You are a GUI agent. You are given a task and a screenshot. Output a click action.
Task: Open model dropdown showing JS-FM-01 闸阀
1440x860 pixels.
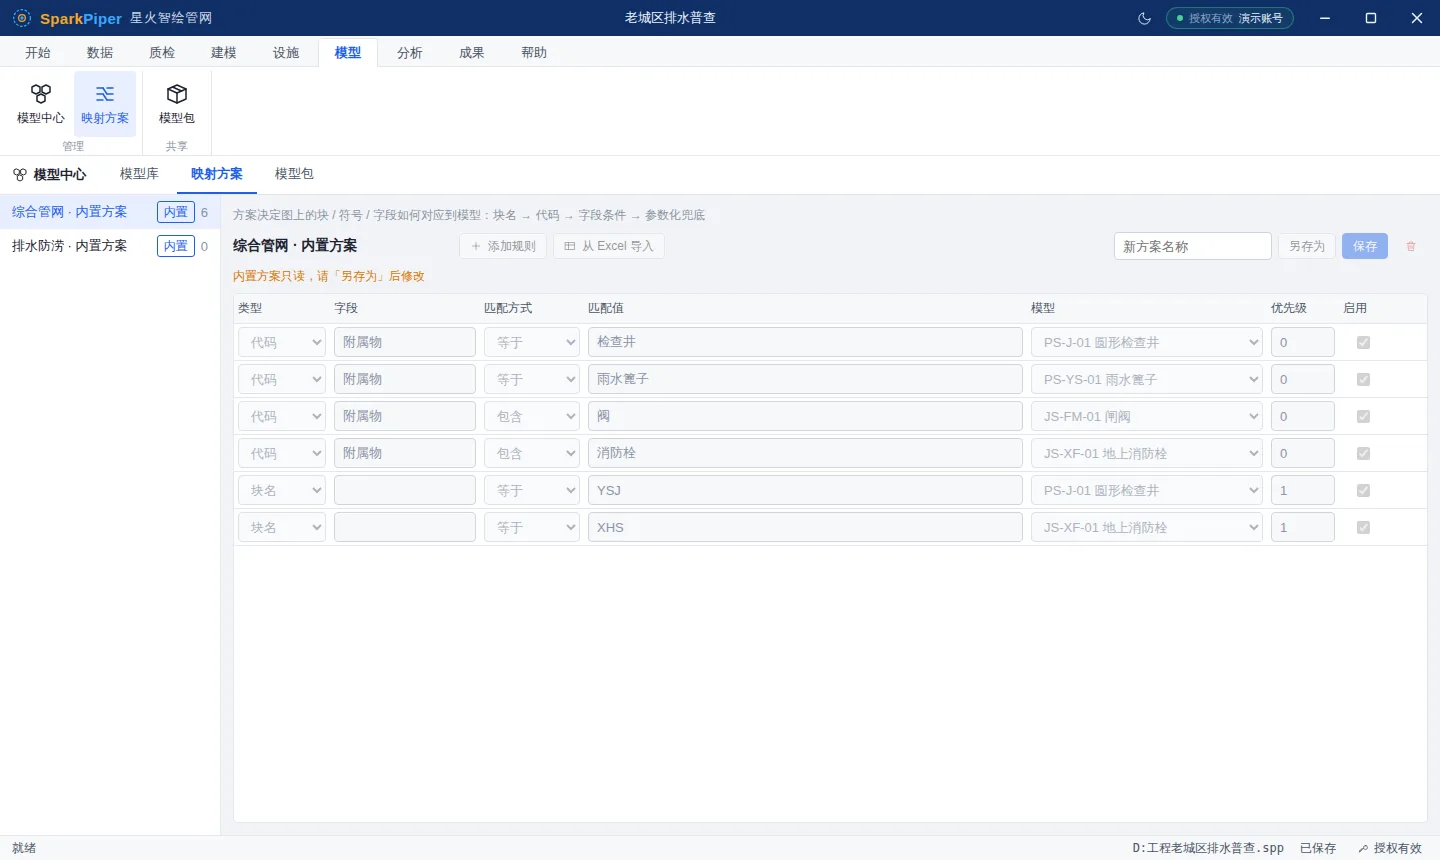[1147, 416]
